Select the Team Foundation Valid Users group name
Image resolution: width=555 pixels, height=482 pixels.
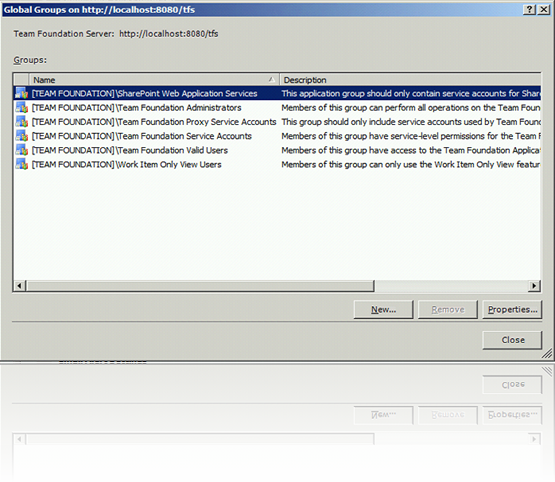point(130,150)
